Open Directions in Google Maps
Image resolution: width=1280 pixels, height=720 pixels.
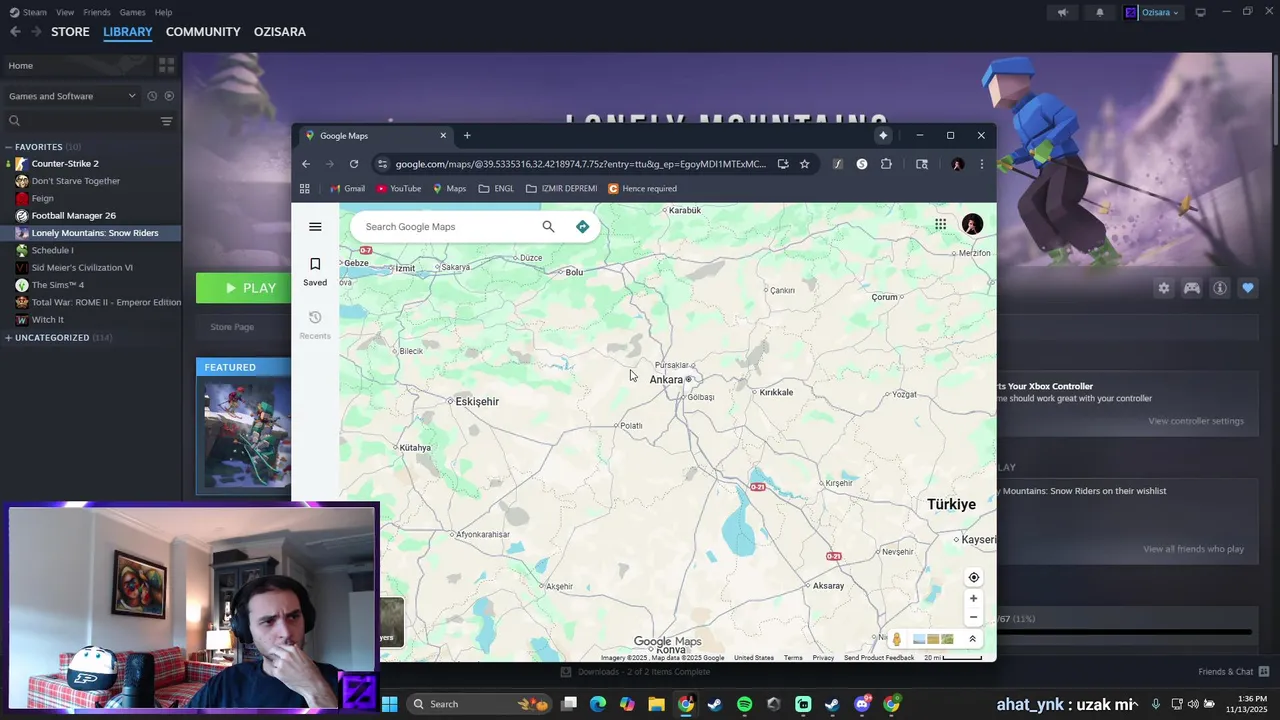pos(582,227)
